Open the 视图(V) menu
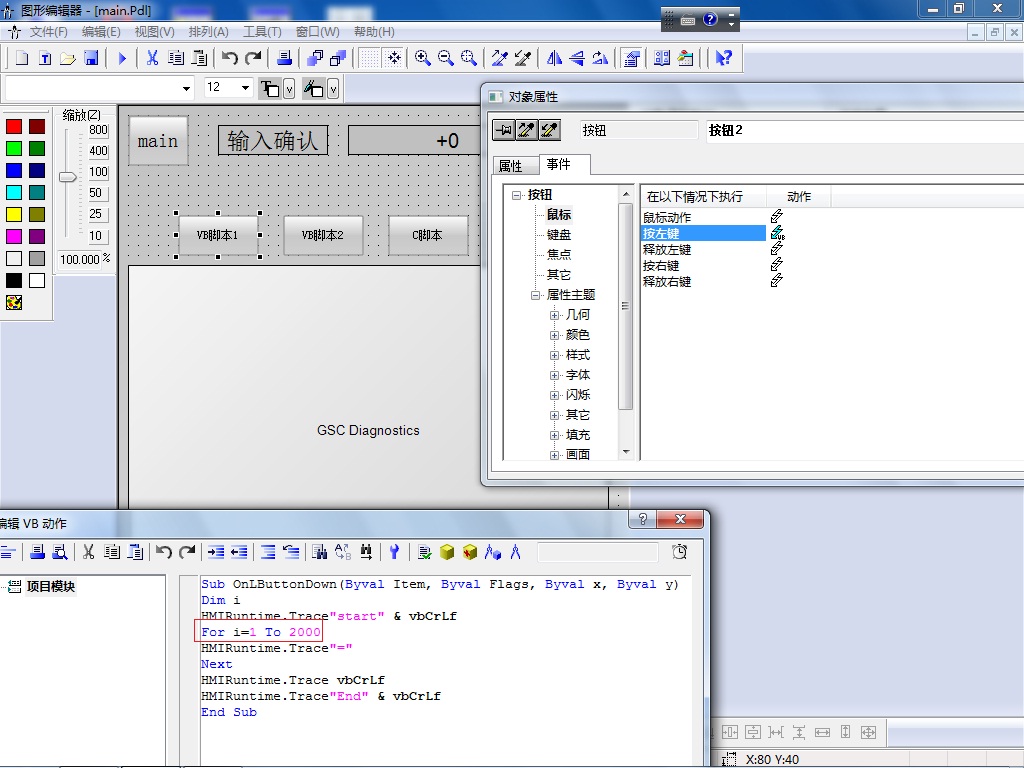1024x768 pixels. click(154, 32)
